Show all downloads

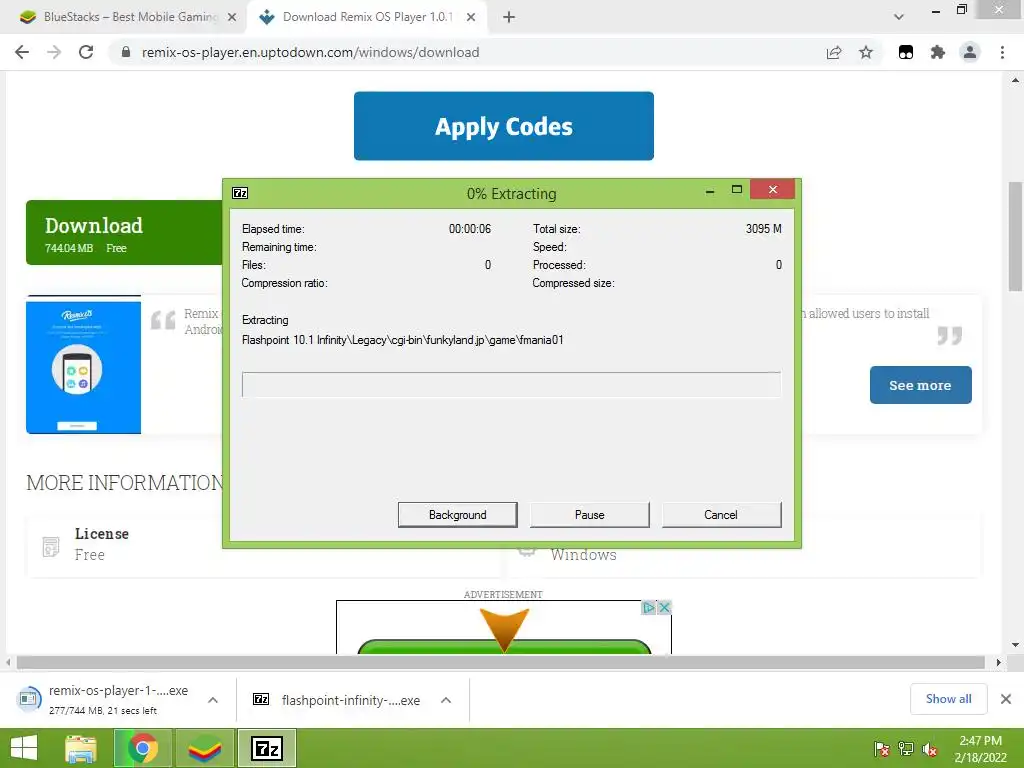(x=948, y=699)
